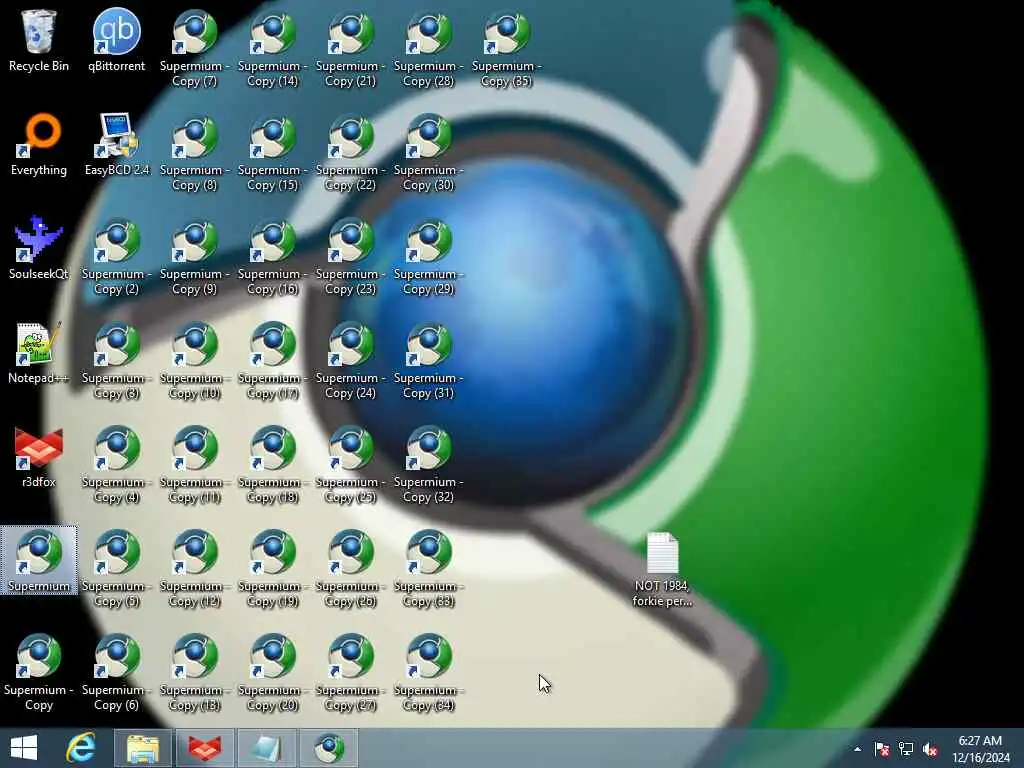Screen dimensions: 1024x768
Task: Open File Explorer from the taskbar
Action: click(x=143, y=748)
